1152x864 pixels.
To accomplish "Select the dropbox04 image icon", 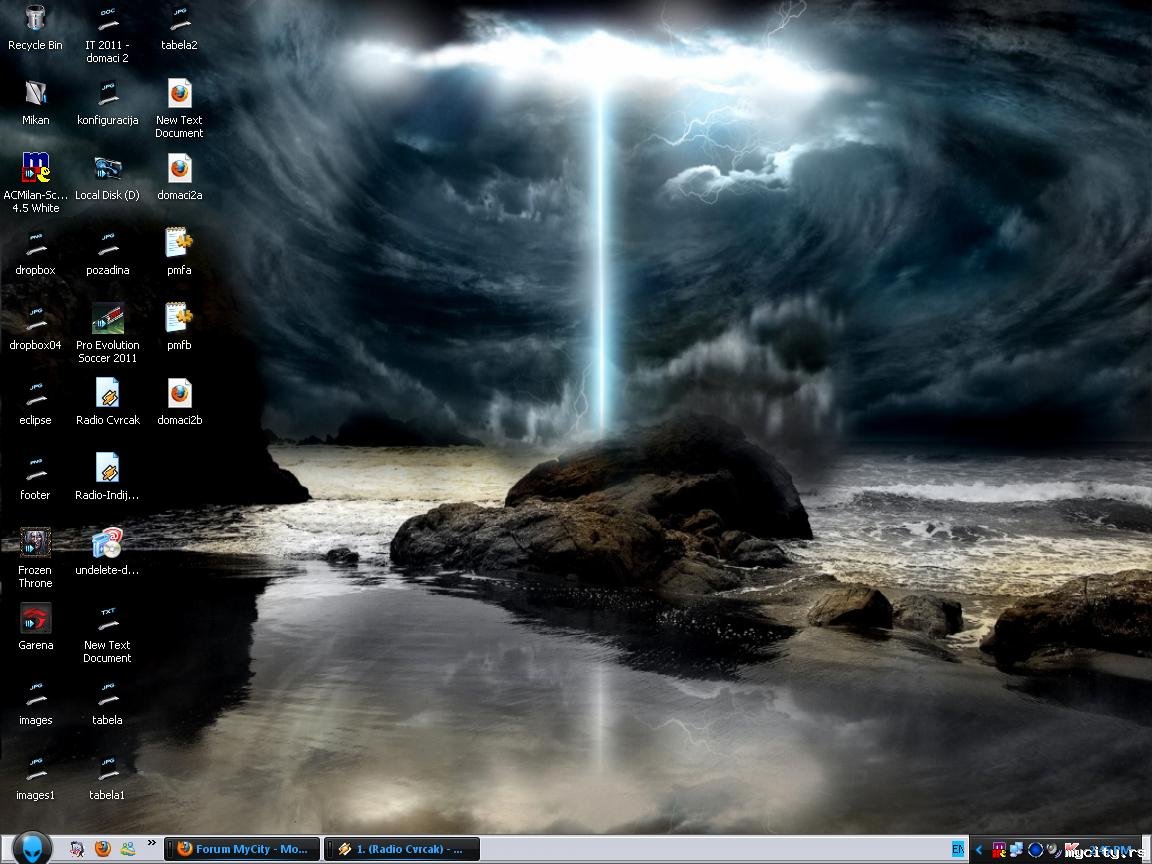I will click(x=35, y=327).
